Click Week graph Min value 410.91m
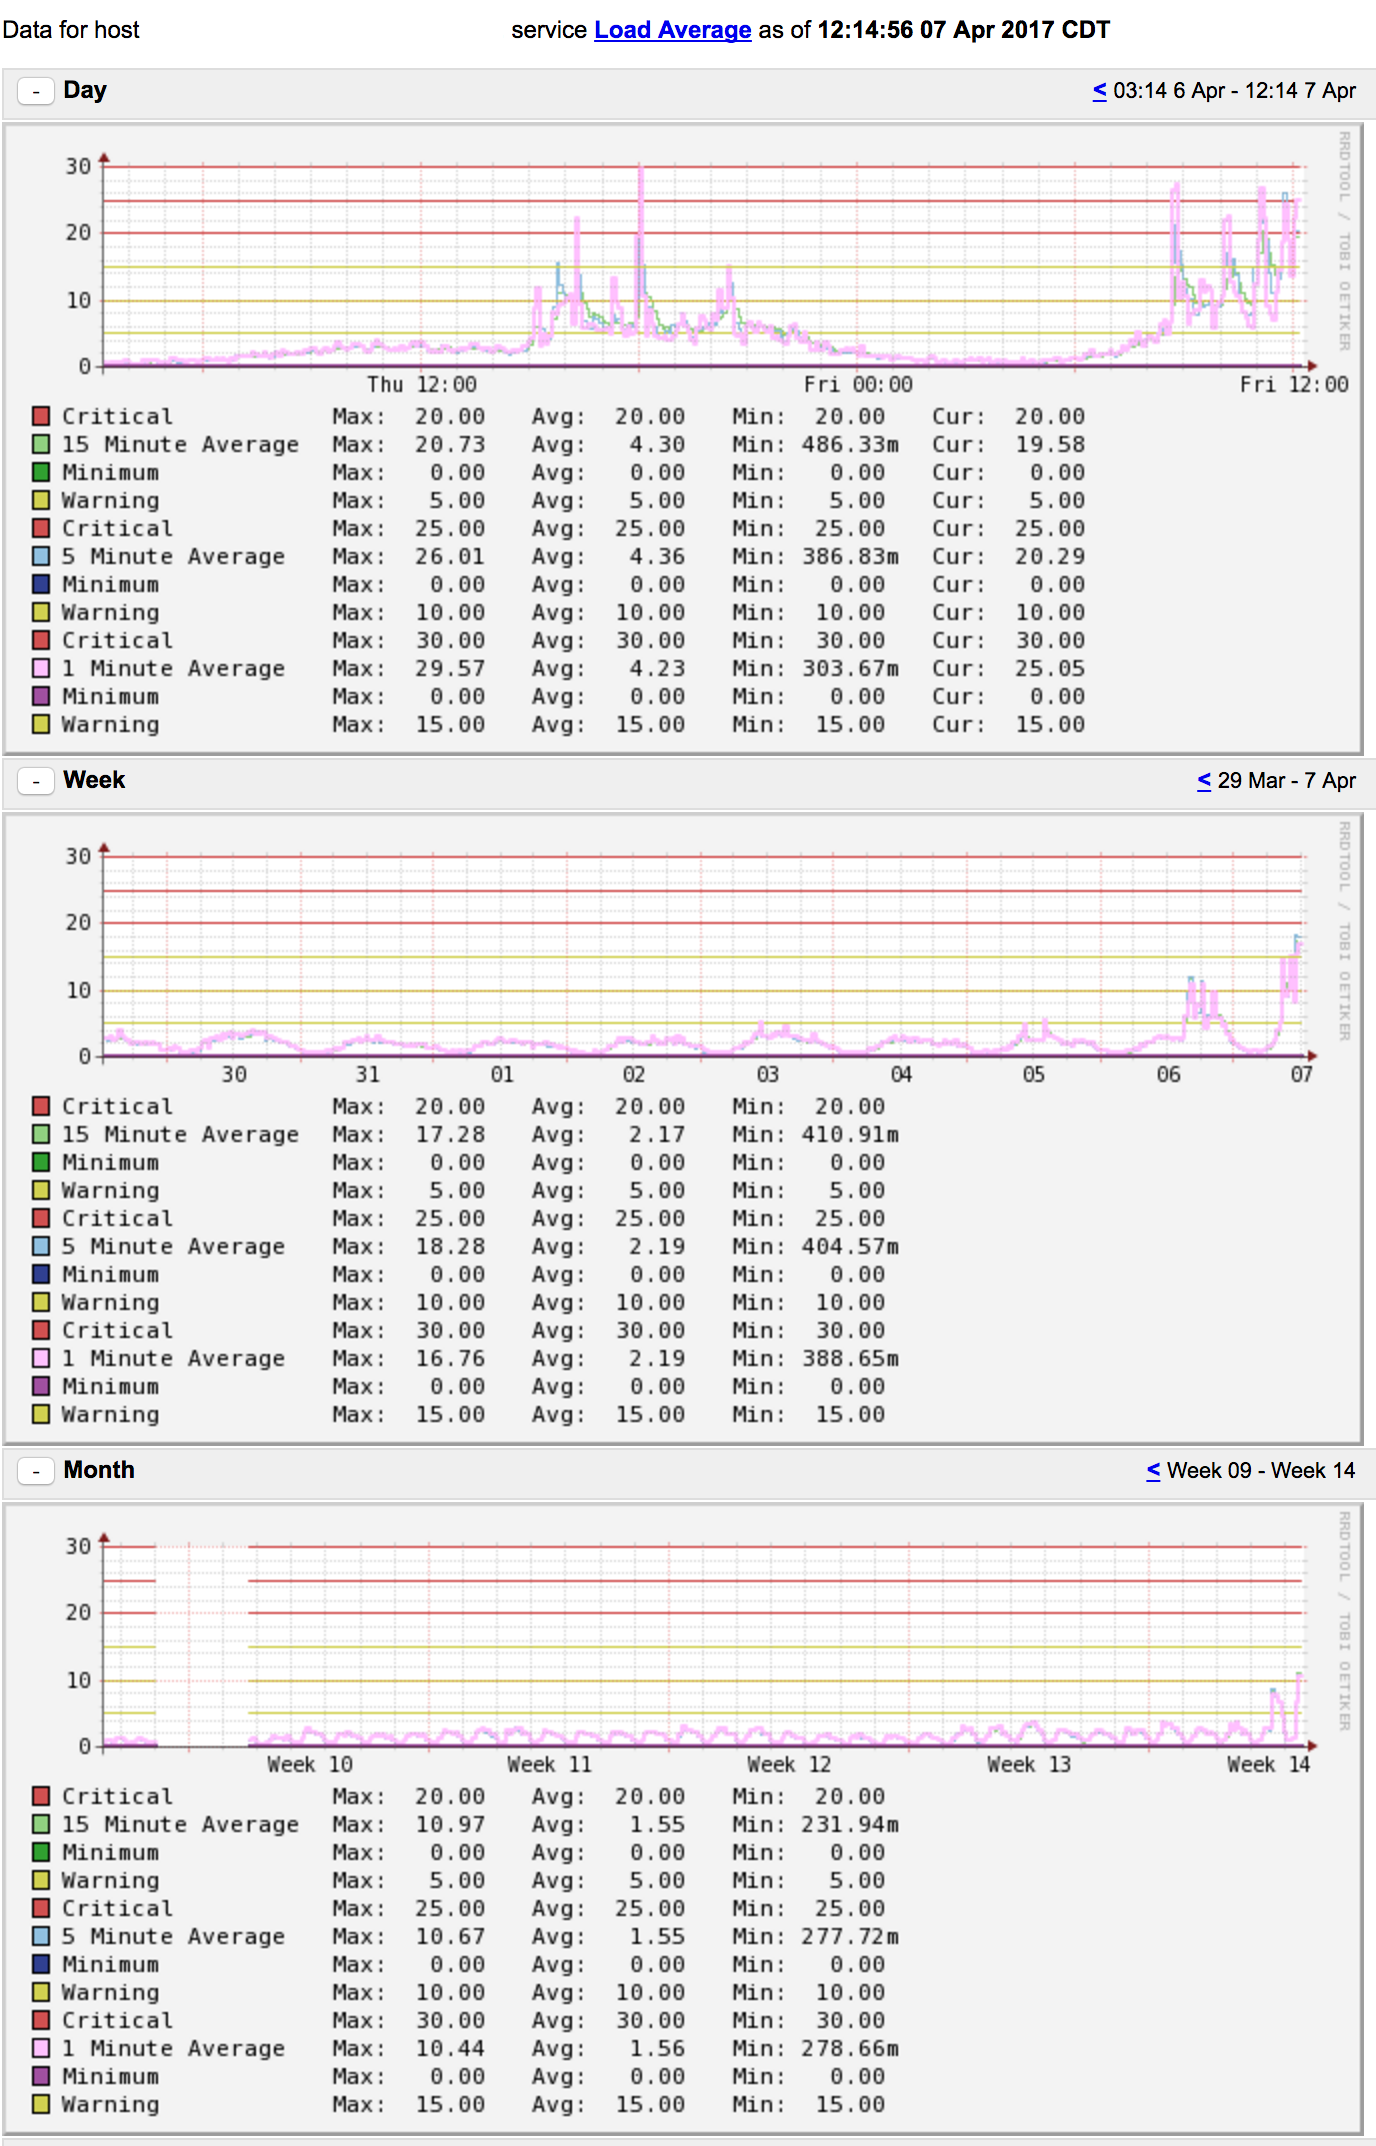 pyautogui.click(x=850, y=1134)
